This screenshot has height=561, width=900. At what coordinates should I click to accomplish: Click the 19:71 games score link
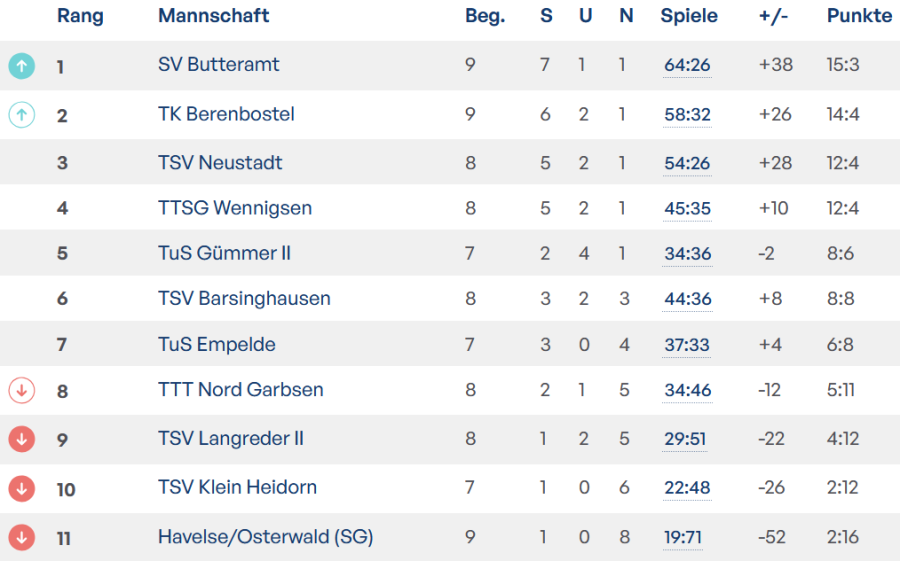[x=683, y=538]
